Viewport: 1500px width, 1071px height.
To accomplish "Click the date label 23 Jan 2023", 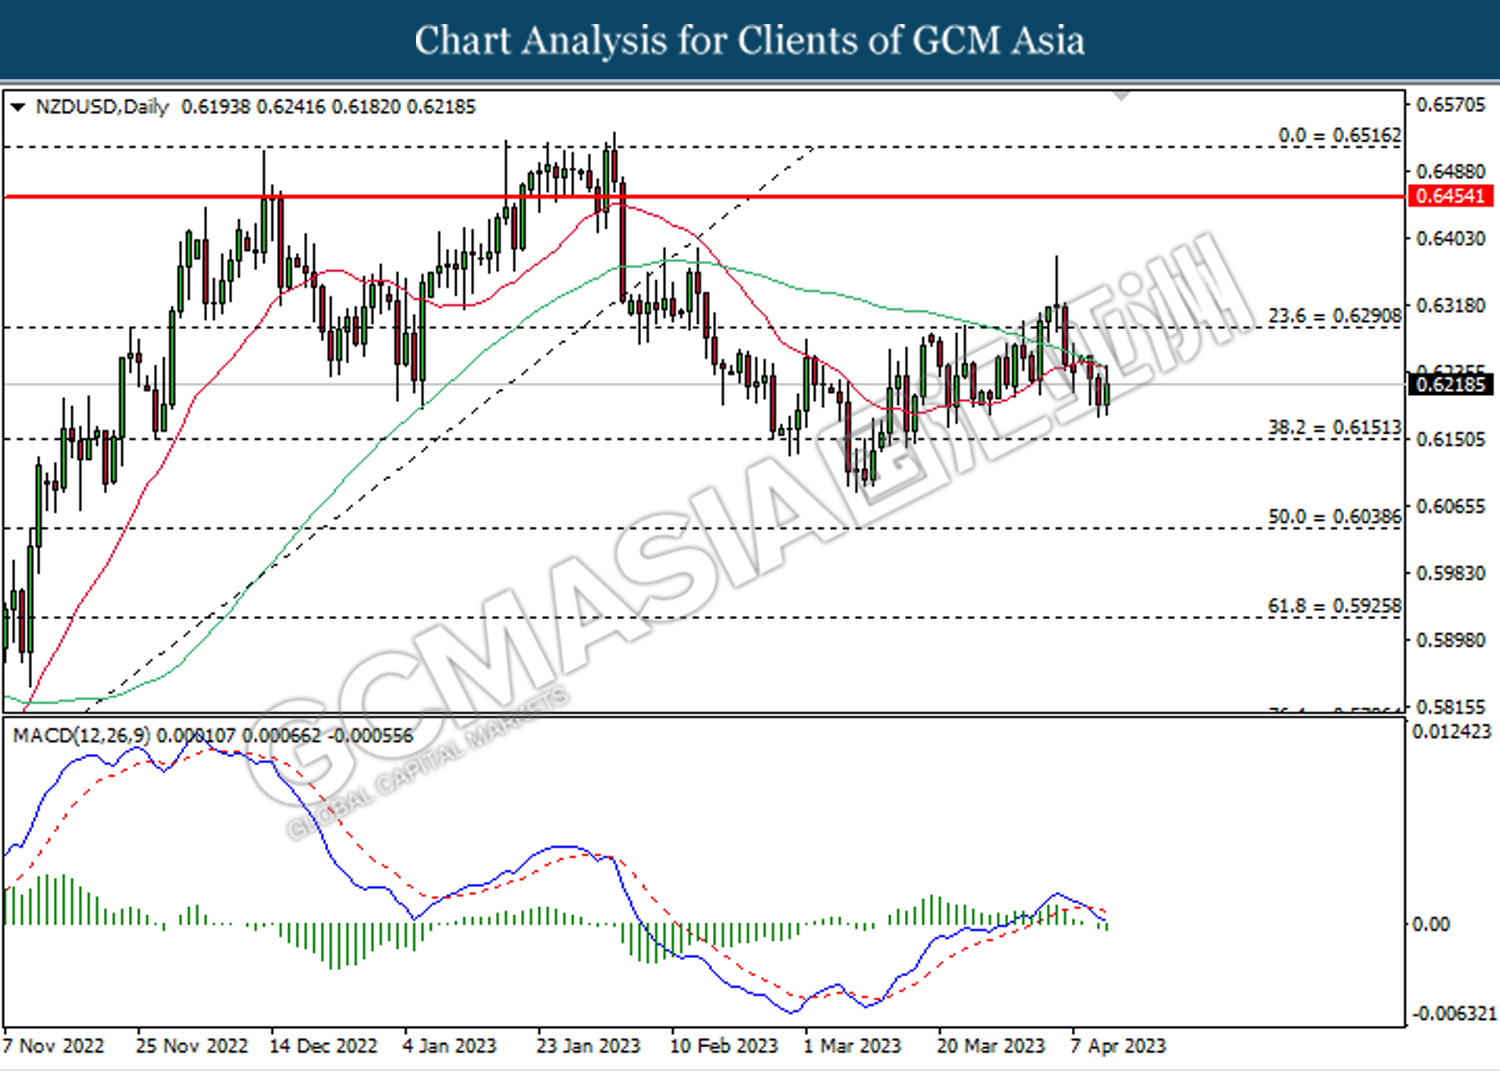I will pos(588,1046).
